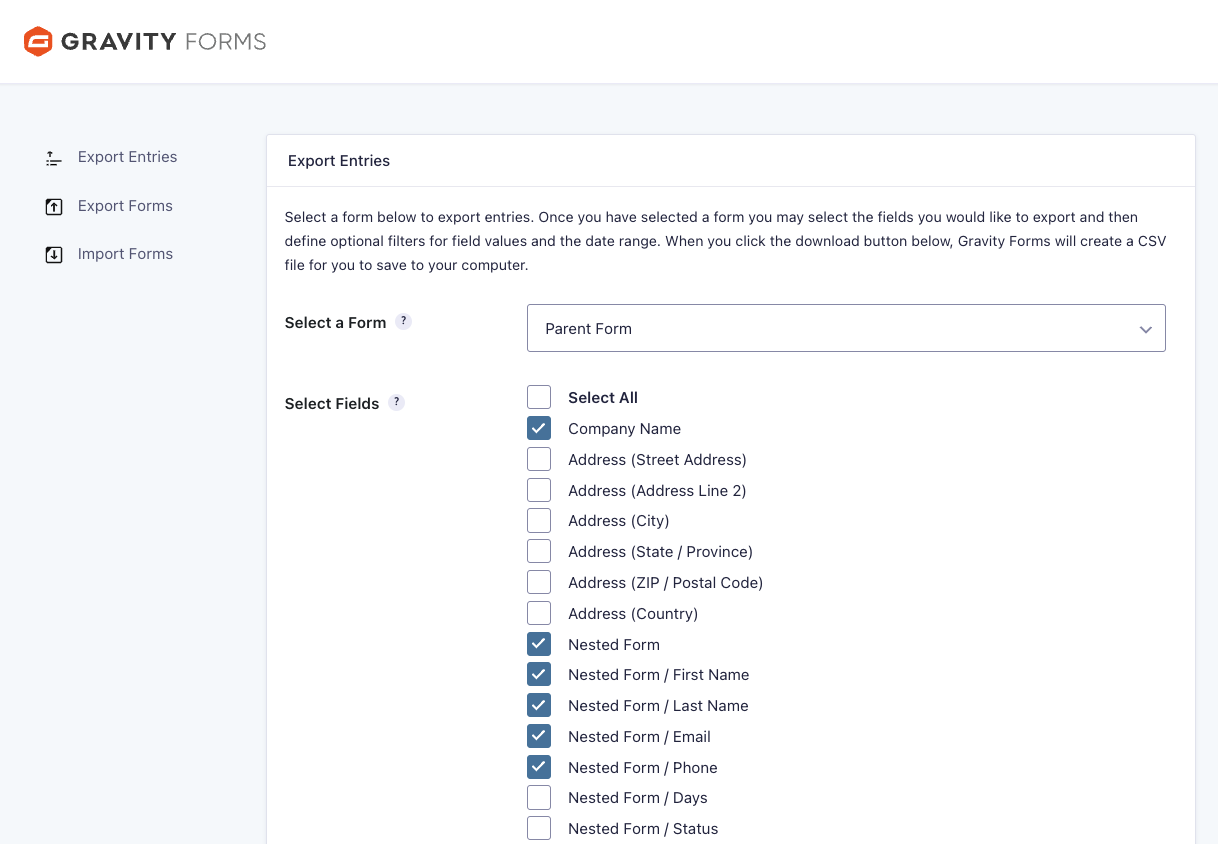Viewport: 1218px width, 844px height.
Task: Open the Export Forms menu item
Action: [125, 206]
